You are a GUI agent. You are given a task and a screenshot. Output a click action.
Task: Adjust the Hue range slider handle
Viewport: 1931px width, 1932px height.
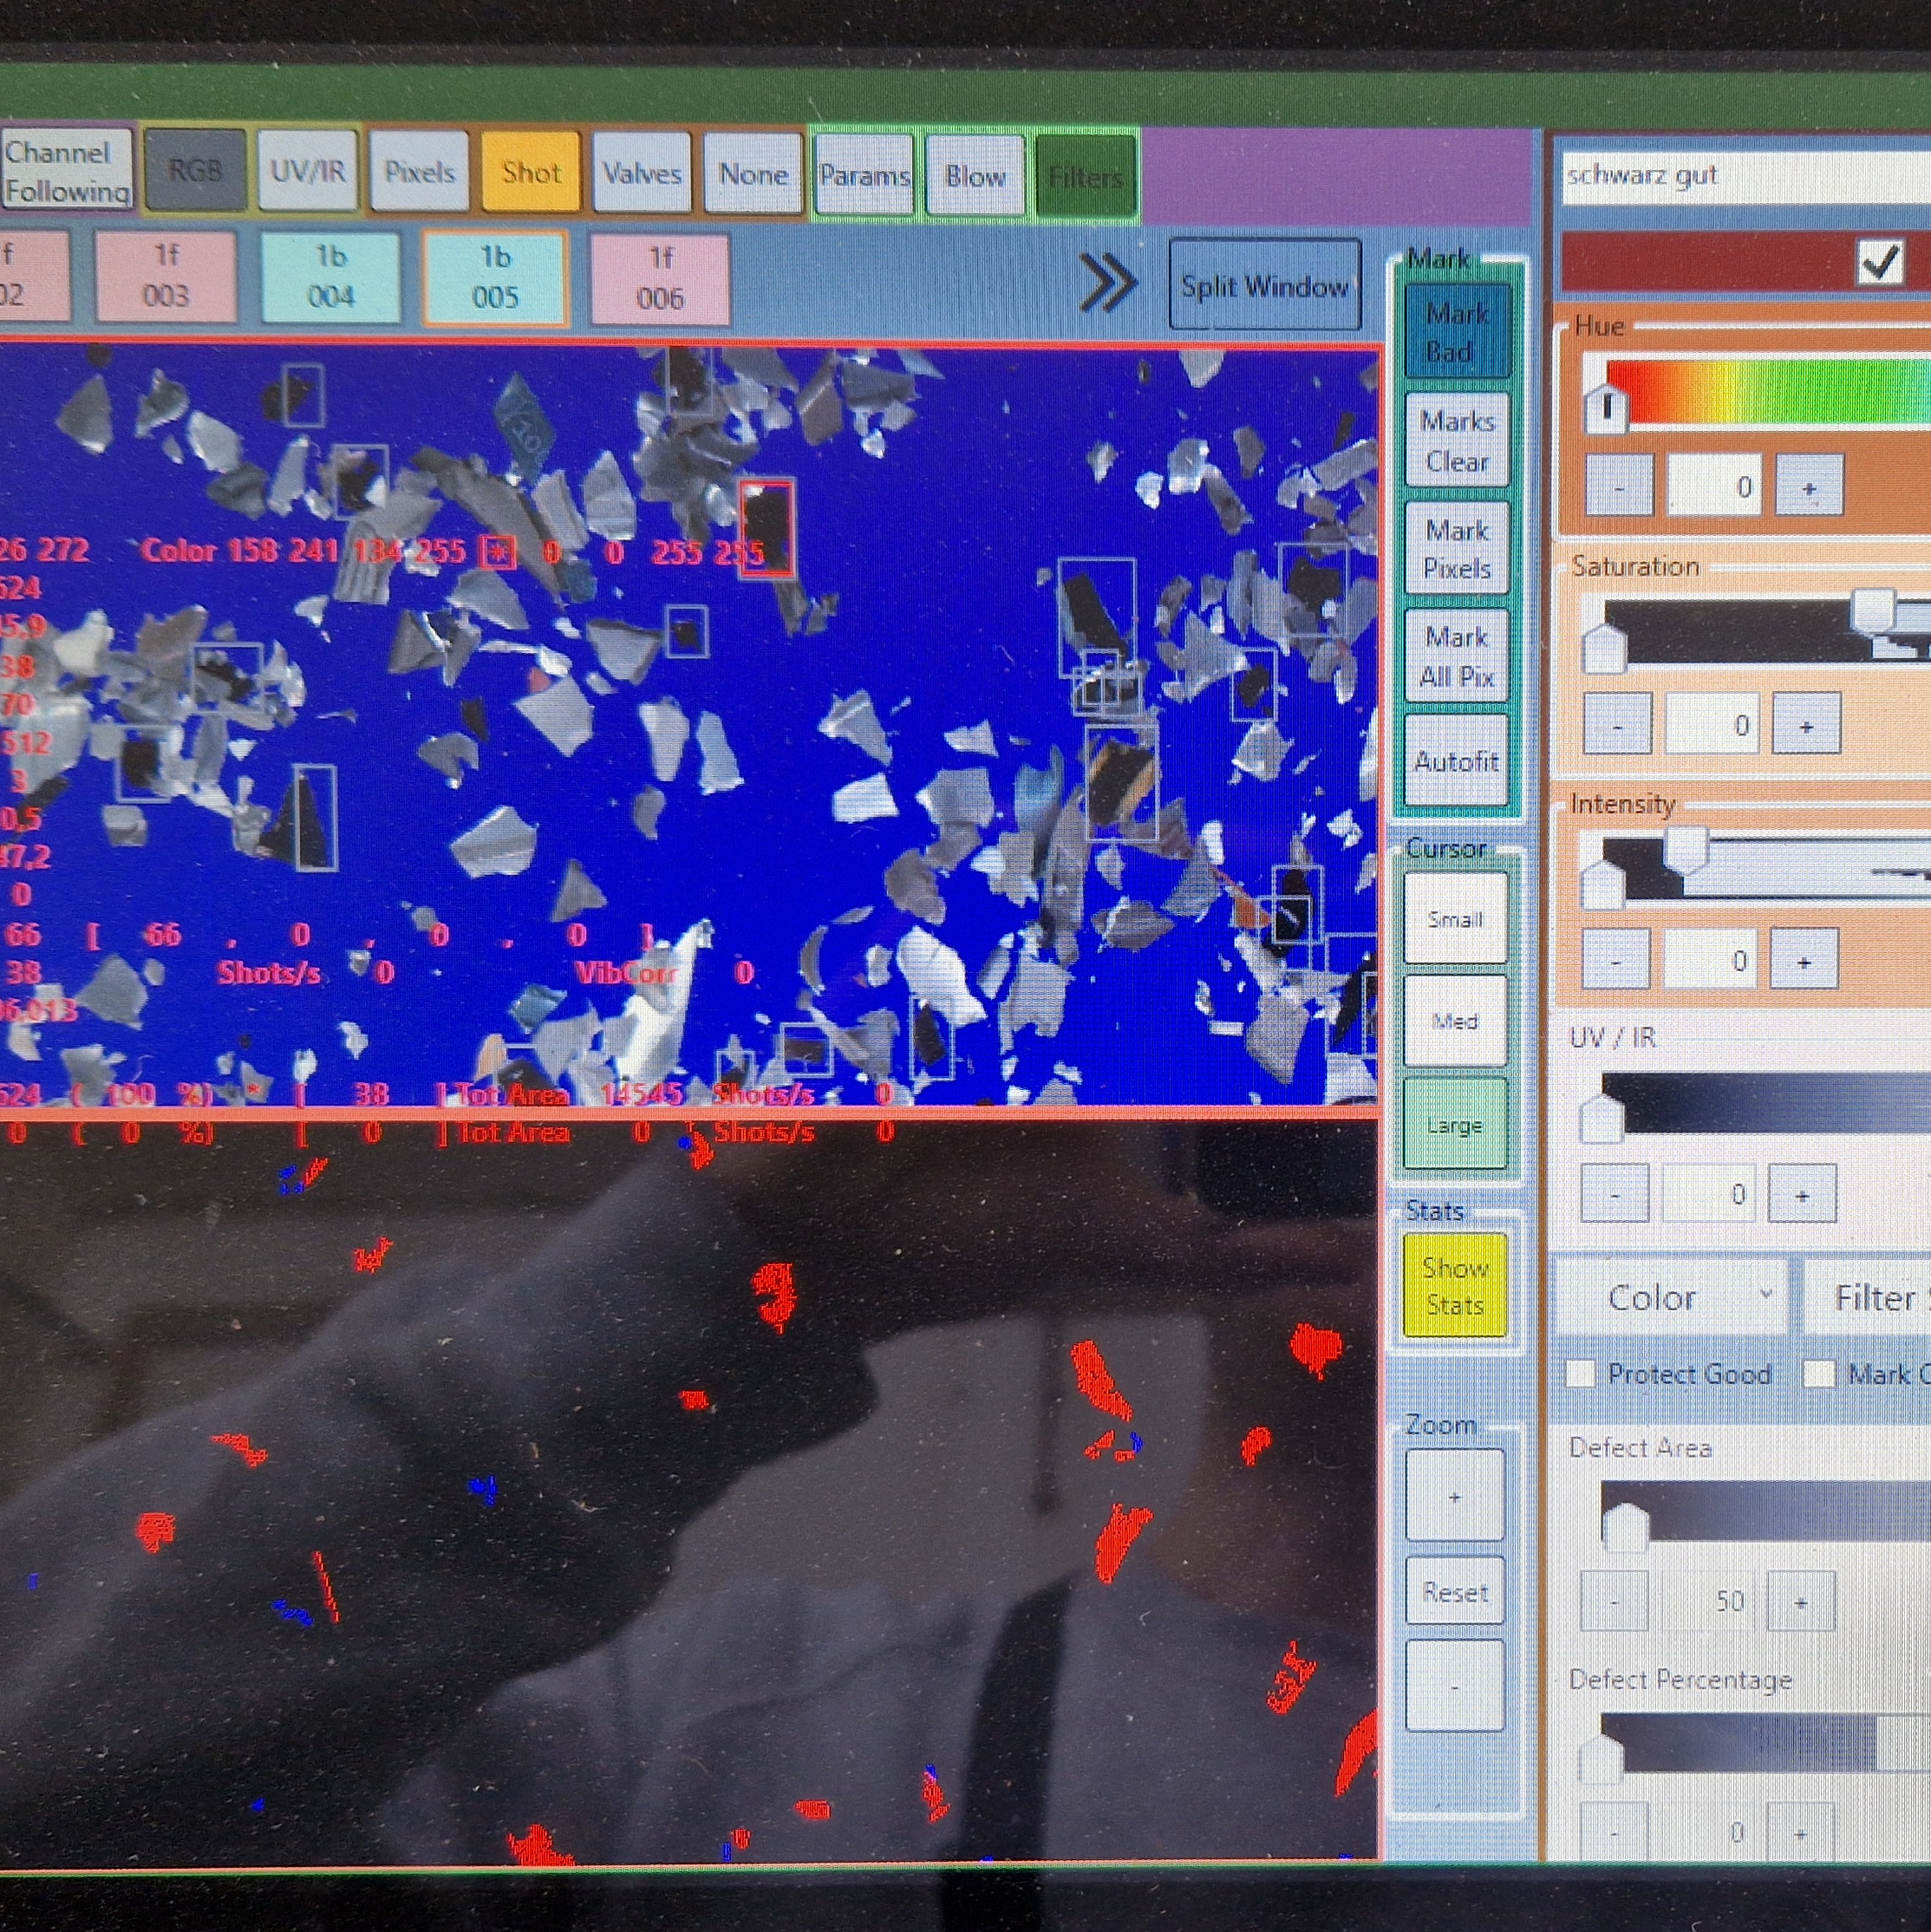(1607, 408)
